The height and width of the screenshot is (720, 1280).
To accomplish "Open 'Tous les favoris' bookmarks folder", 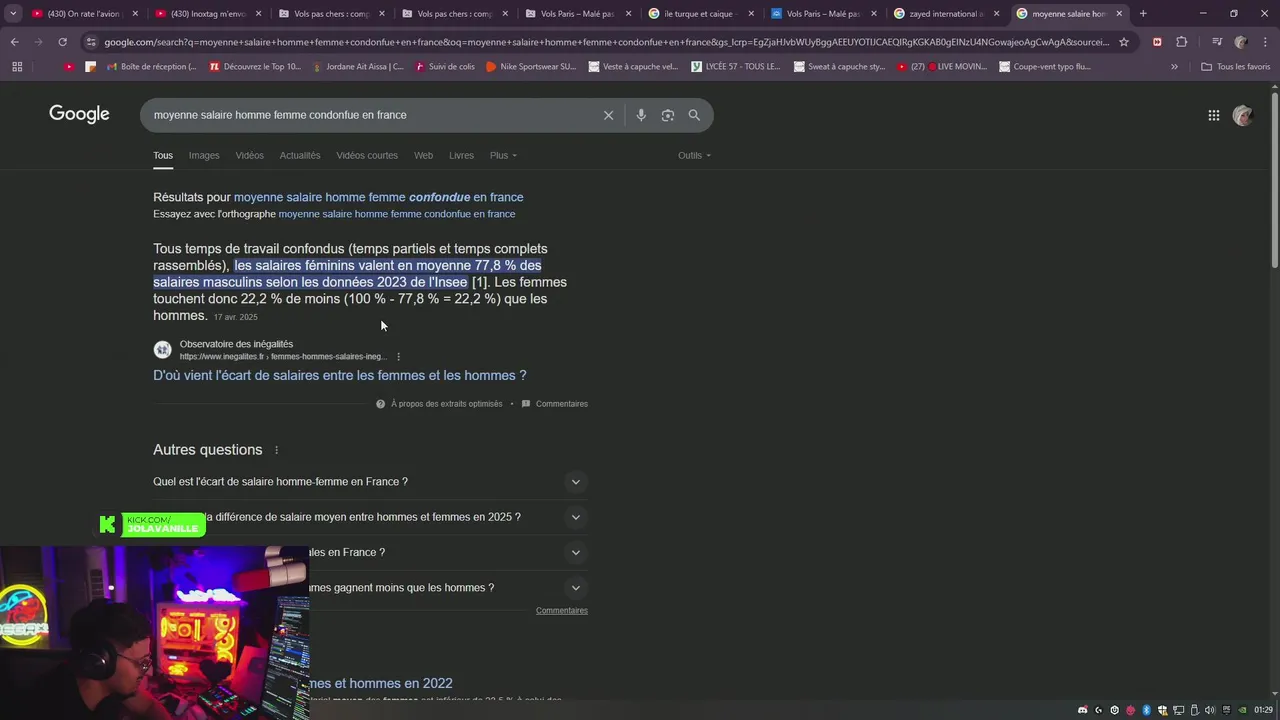I will [1236, 66].
